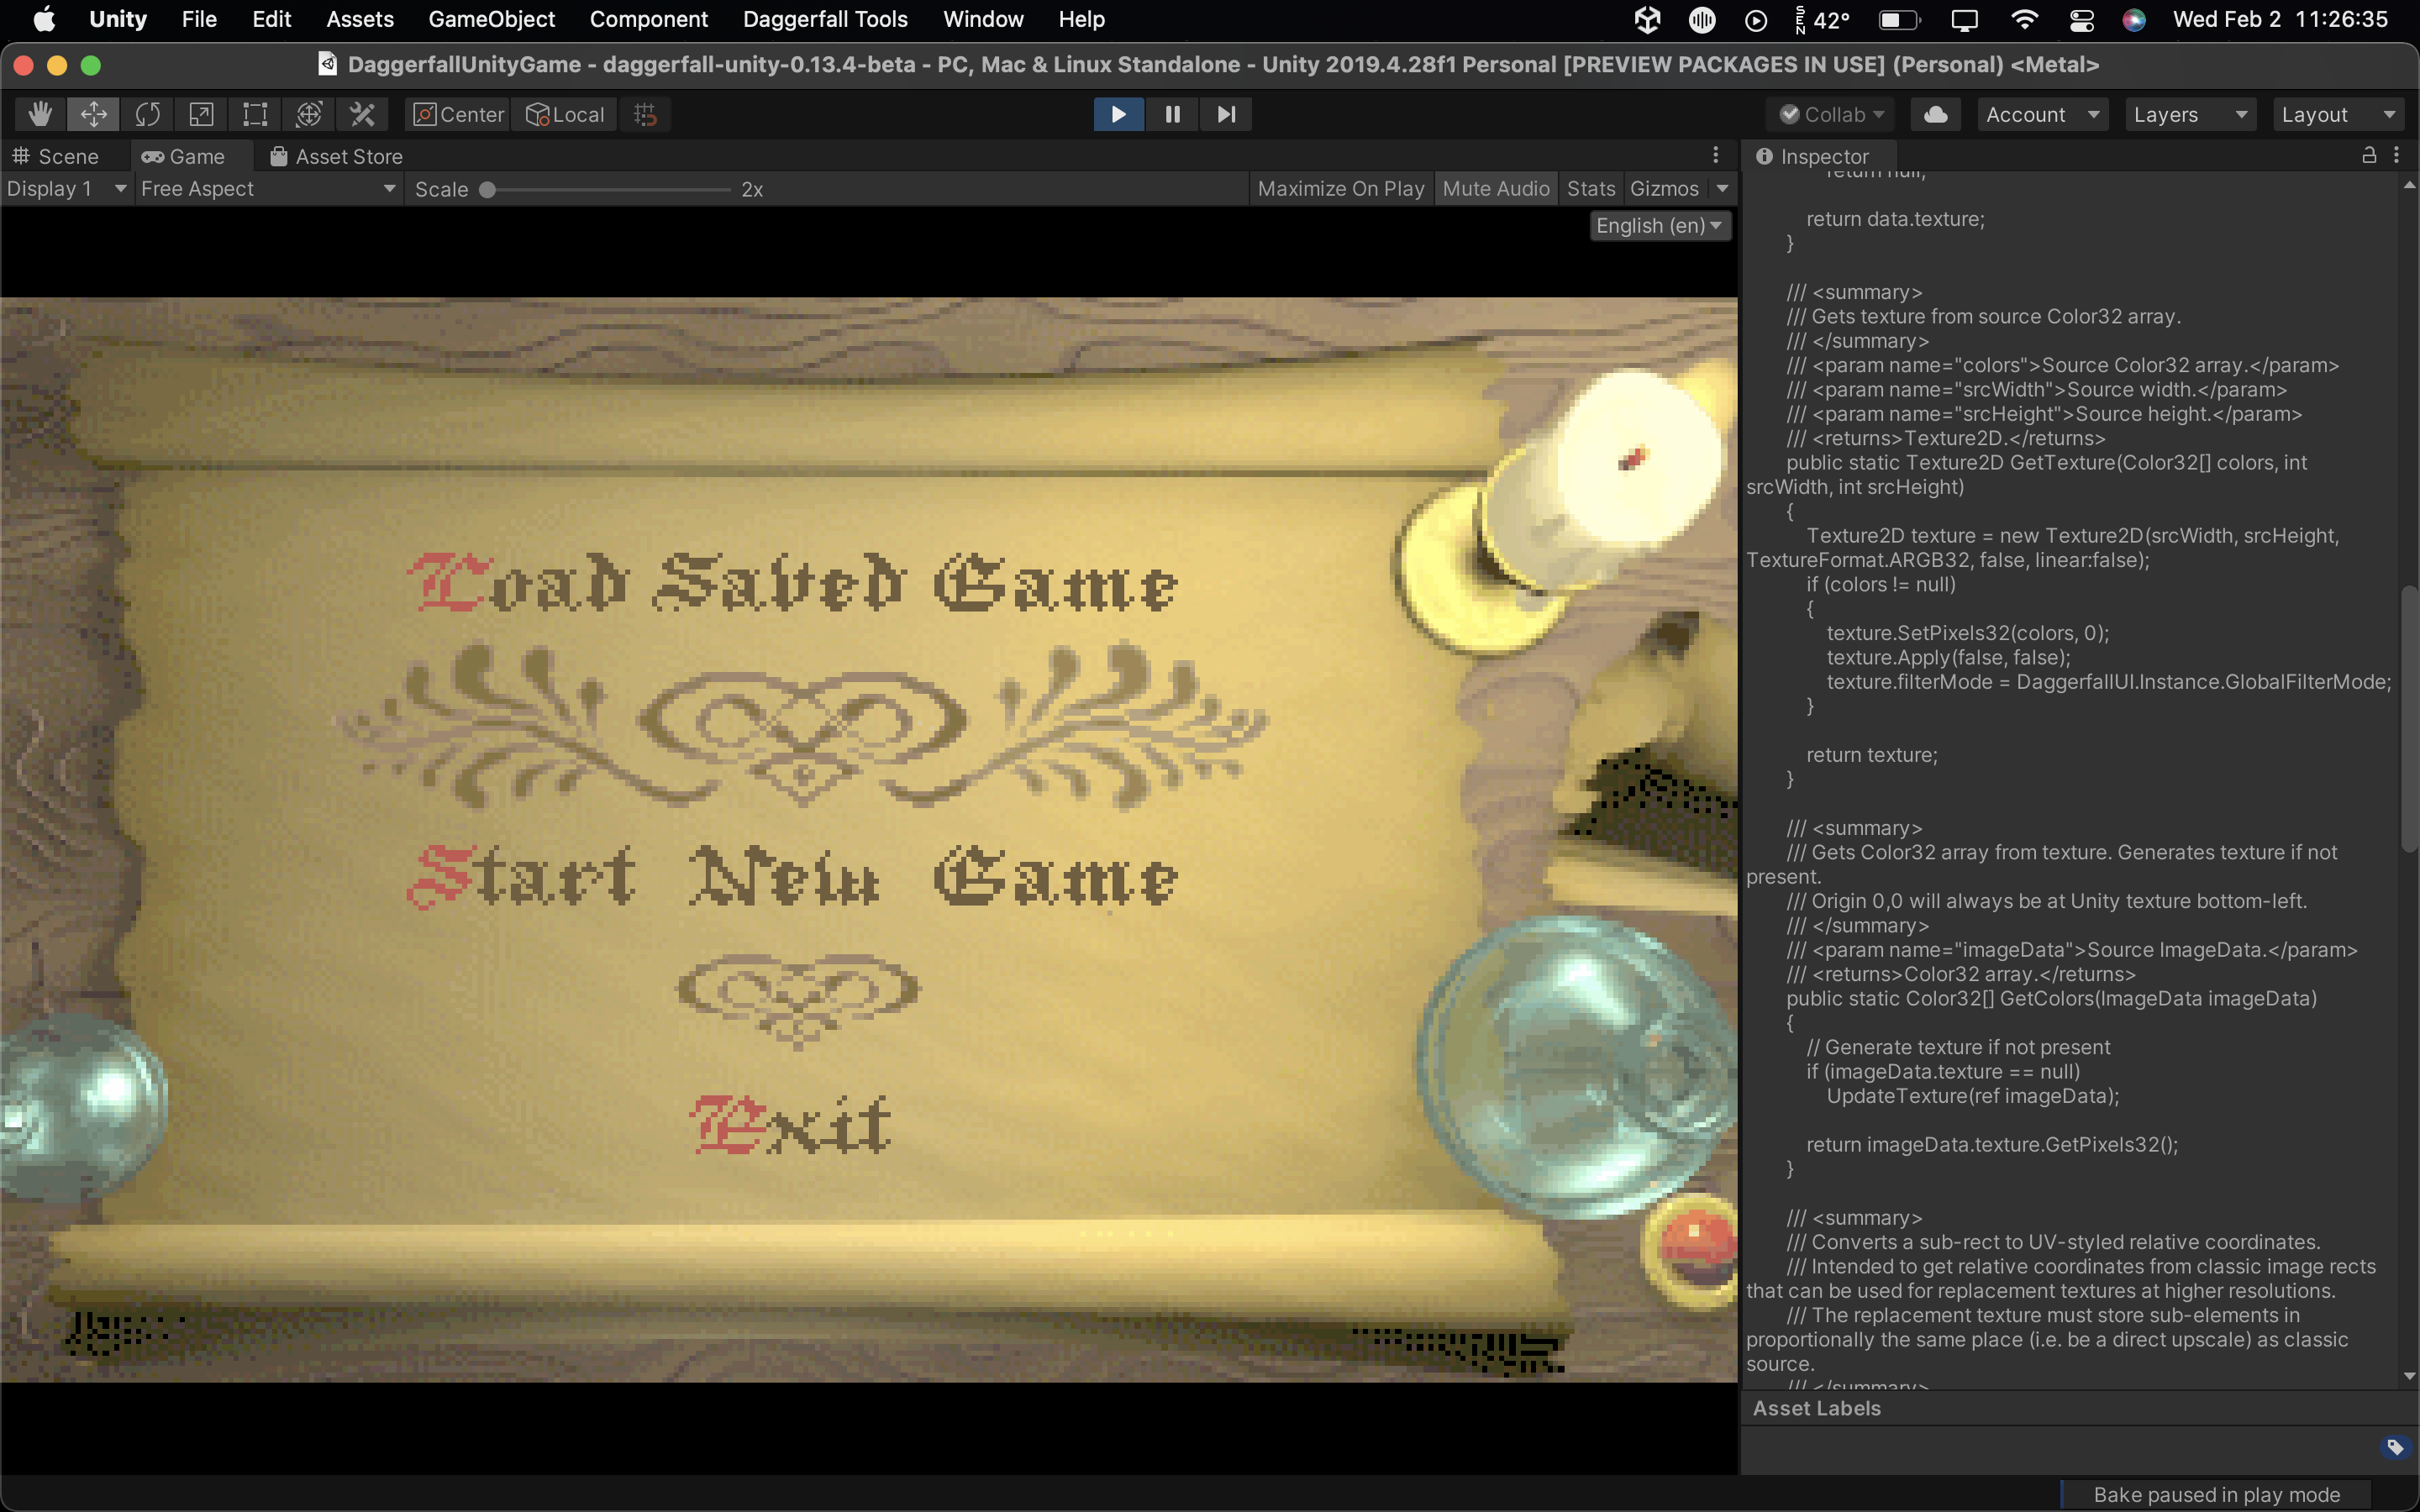
Task: Click Load Saved Game in game
Action: 793,581
